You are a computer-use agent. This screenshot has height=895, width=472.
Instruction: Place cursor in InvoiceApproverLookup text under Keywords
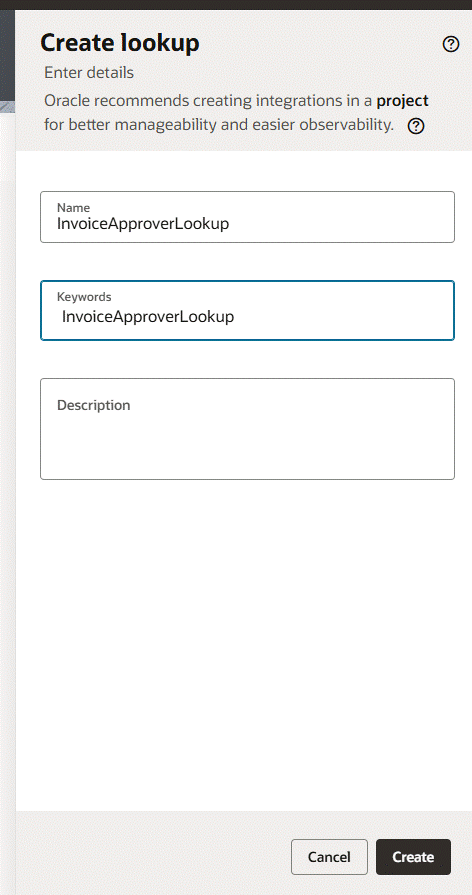click(148, 316)
